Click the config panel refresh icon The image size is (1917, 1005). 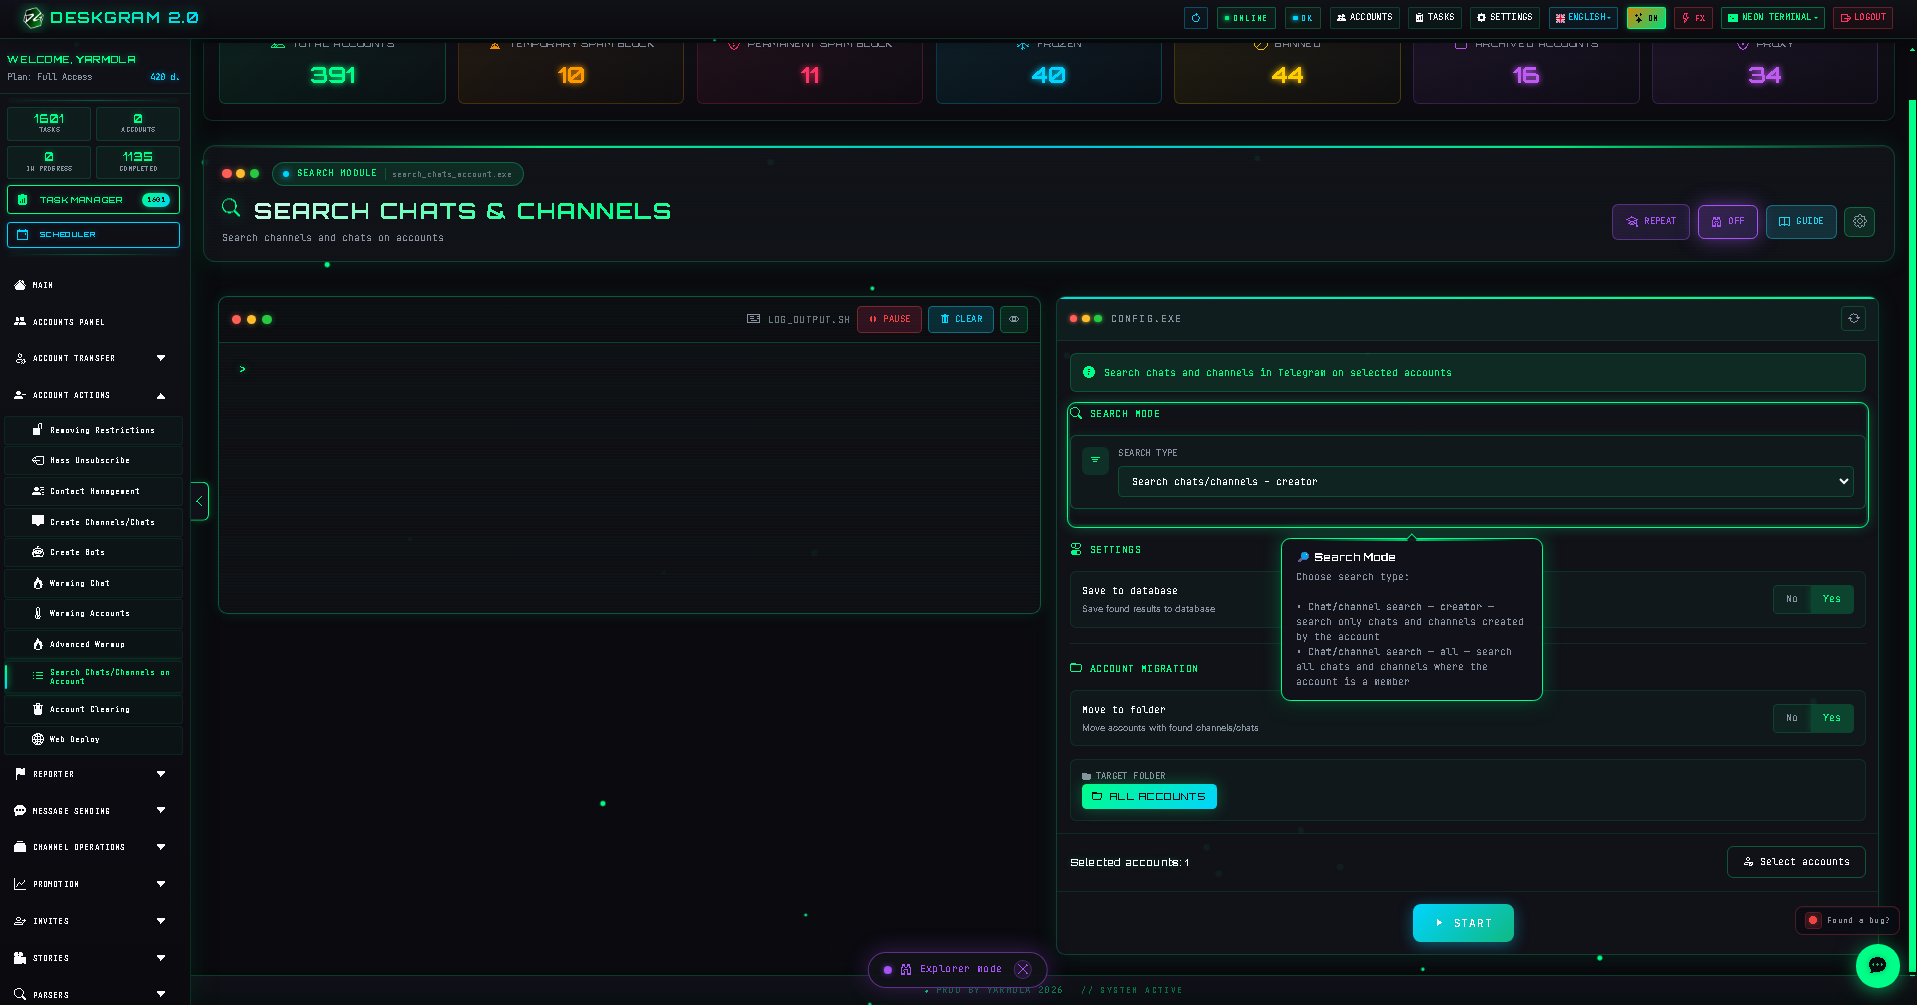[x=1854, y=318]
